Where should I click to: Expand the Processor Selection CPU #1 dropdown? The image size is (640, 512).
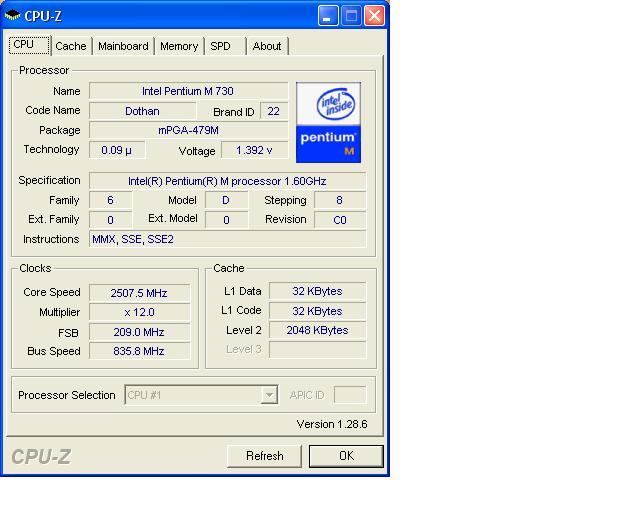tap(269, 395)
